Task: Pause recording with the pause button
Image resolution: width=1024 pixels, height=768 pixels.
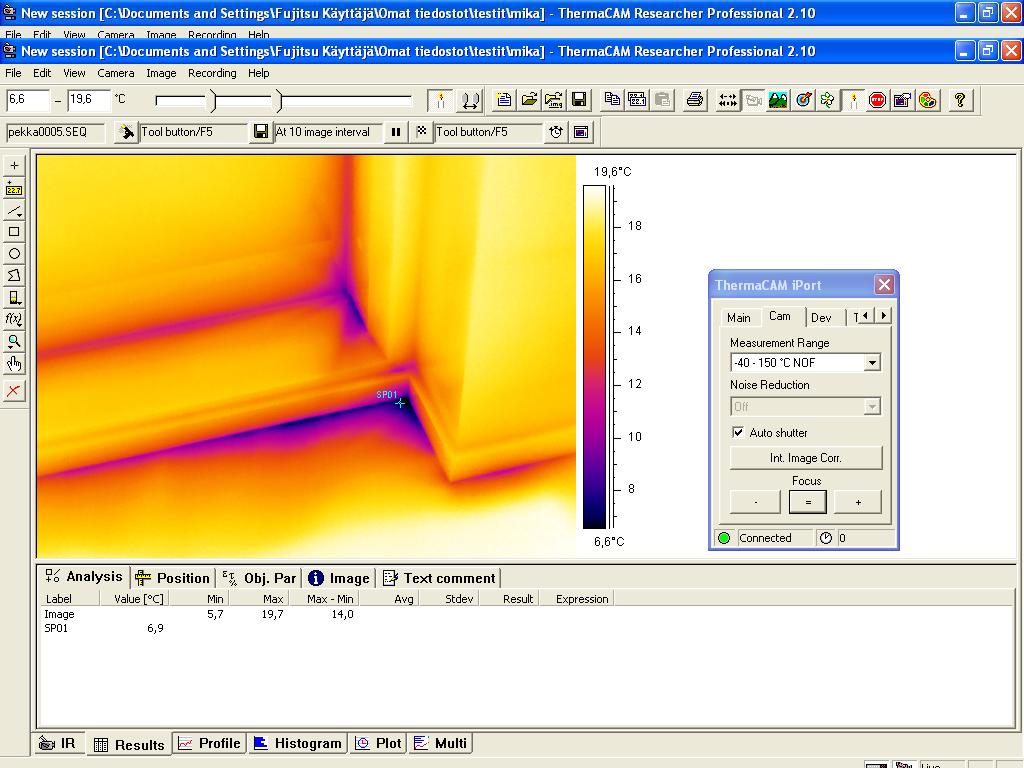Action: [396, 132]
